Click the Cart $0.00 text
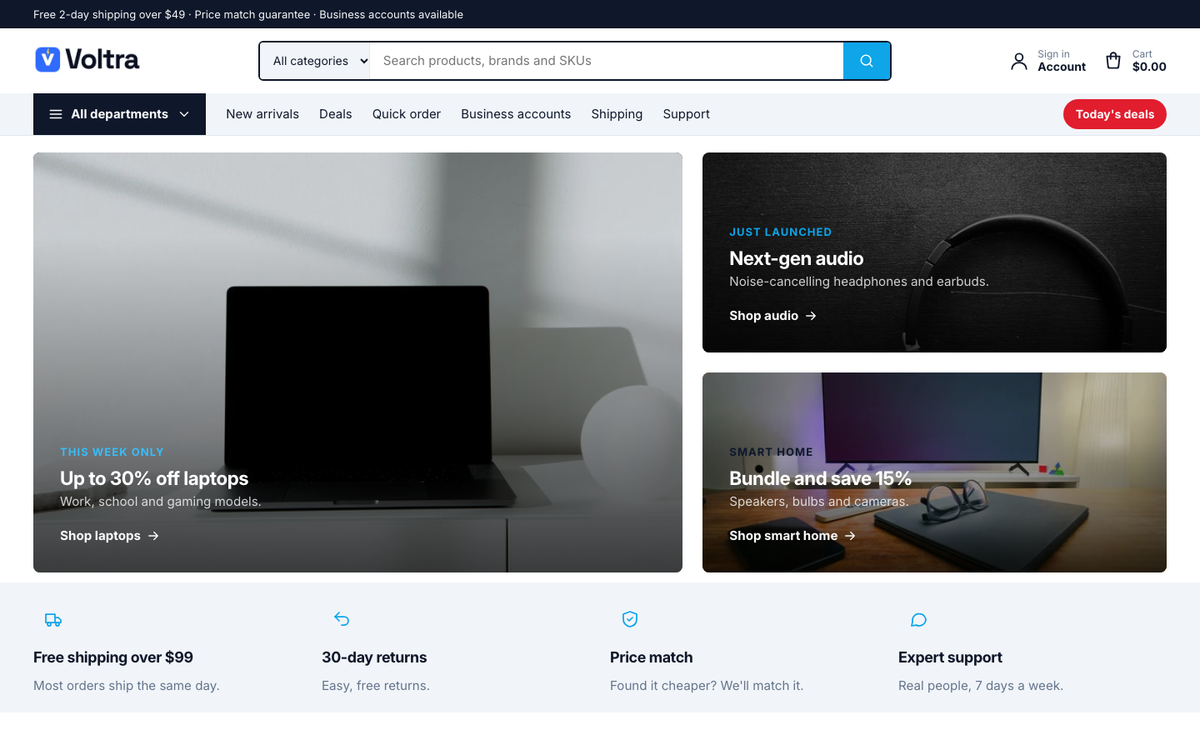The image size is (1200, 750). pos(1149,61)
